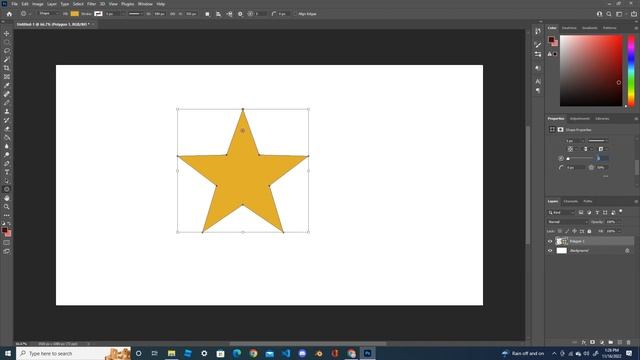Image resolution: width=640 pixels, height=360 pixels.
Task: Switch to the Adjustments tab
Action: [x=580, y=119]
